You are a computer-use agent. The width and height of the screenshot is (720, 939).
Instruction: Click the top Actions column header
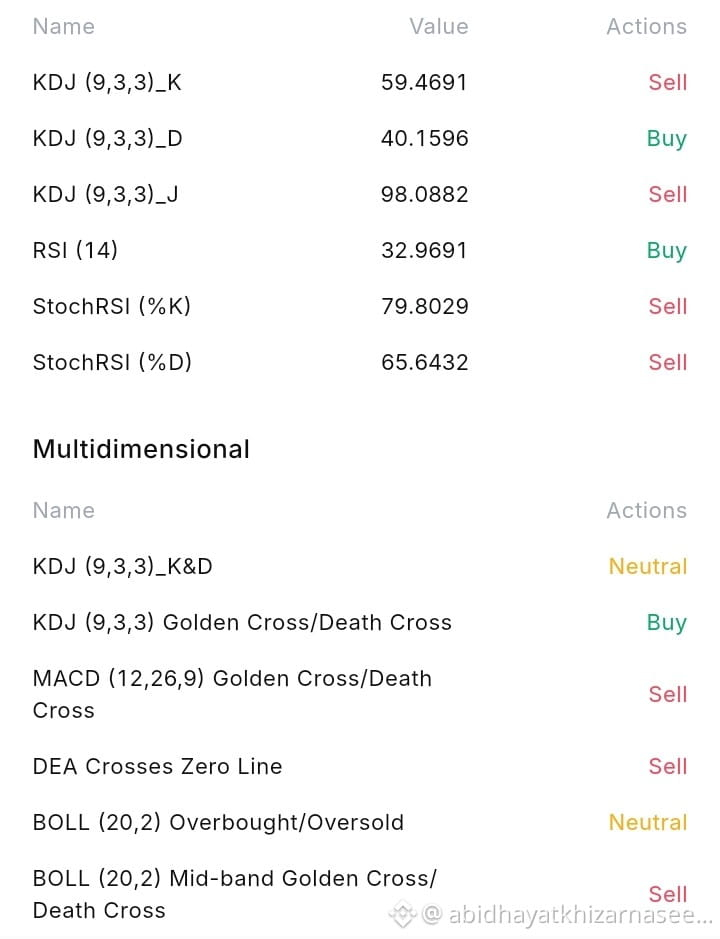[646, 26]
